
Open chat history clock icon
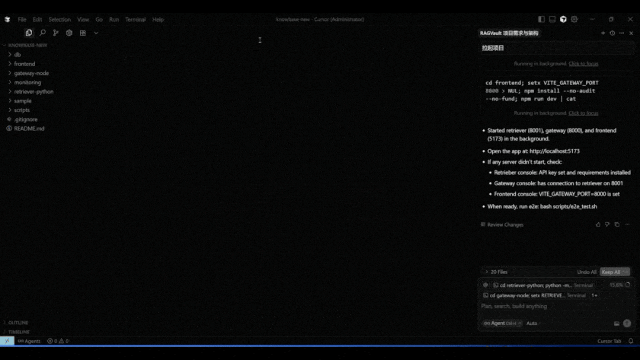[612, 33]
